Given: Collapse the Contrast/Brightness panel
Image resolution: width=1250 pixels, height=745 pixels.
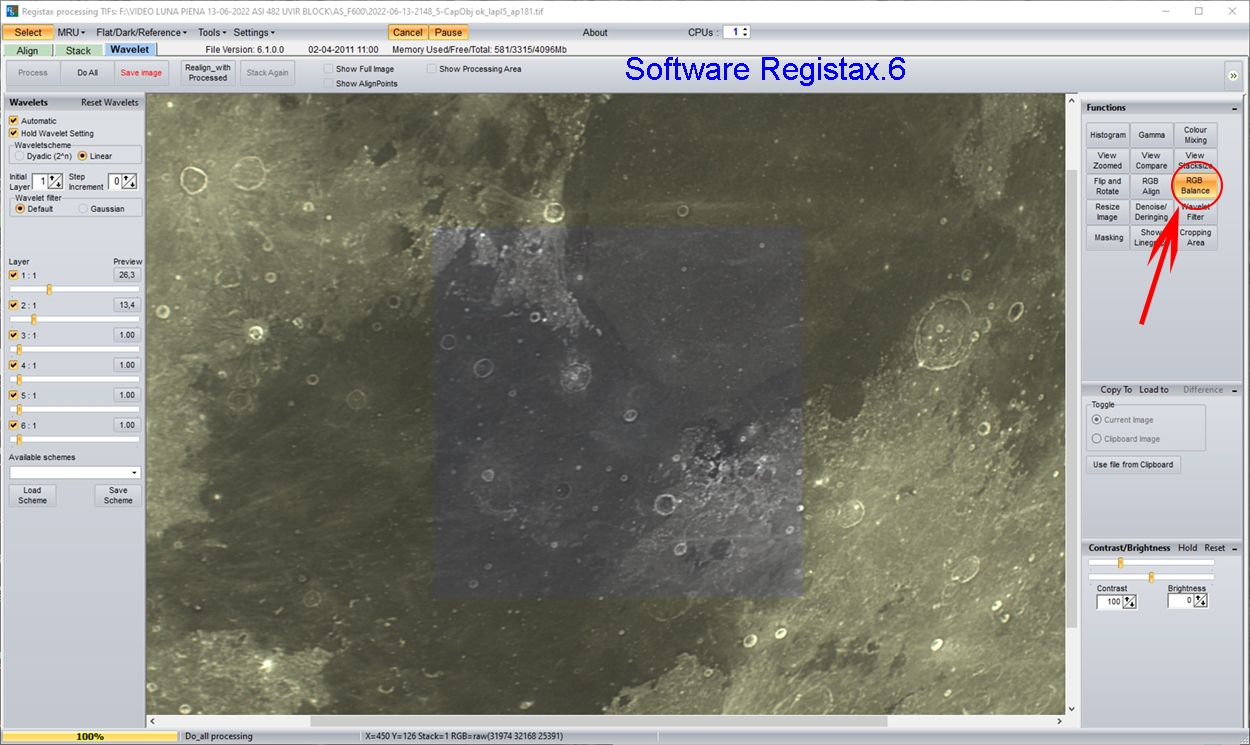Looking at the screenshot, I should pyautogui.click(x=1235, y=548).
